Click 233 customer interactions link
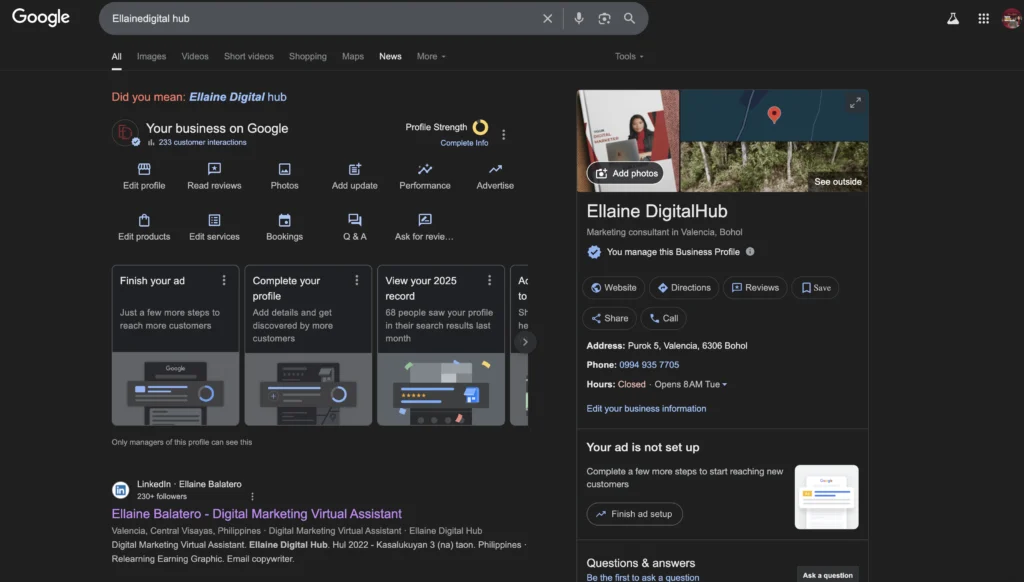This screenshot has width=1024, height=582. 202,142
